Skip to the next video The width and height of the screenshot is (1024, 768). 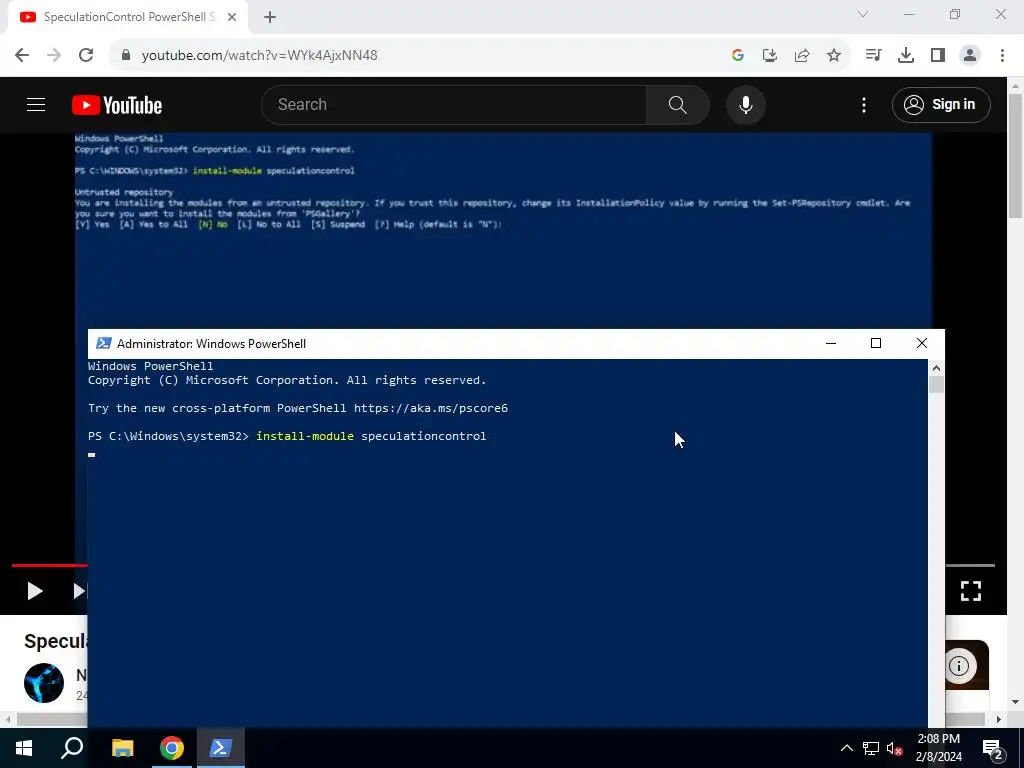coord(79,591)
